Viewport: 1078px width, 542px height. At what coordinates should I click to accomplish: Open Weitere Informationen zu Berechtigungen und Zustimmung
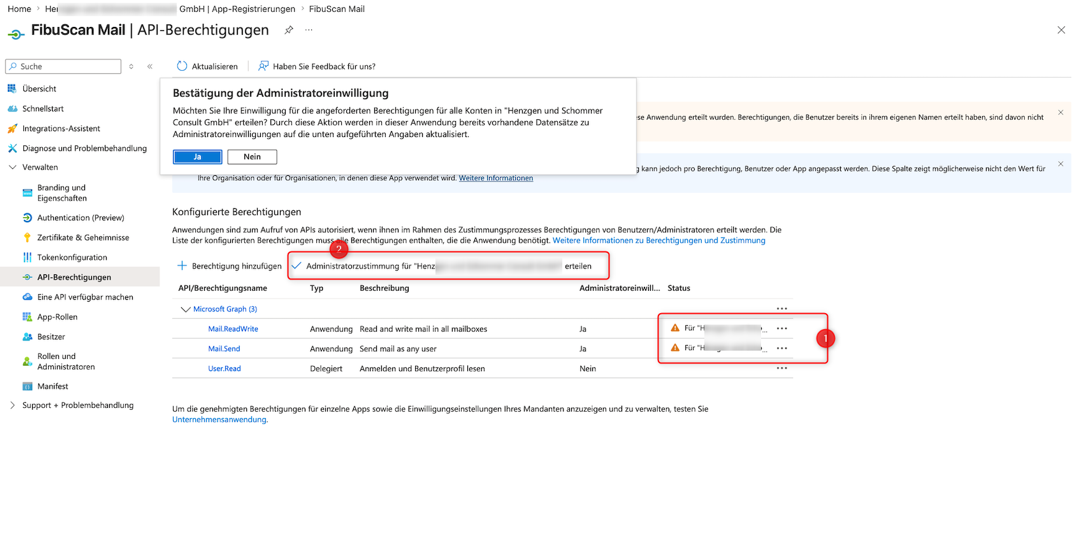click(x=659, y=241)
